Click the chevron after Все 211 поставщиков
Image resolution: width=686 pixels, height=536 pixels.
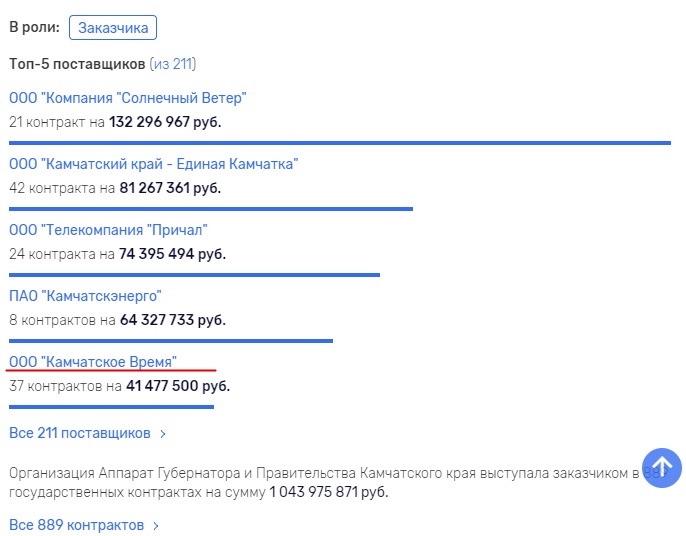click(x=163, y=434)
